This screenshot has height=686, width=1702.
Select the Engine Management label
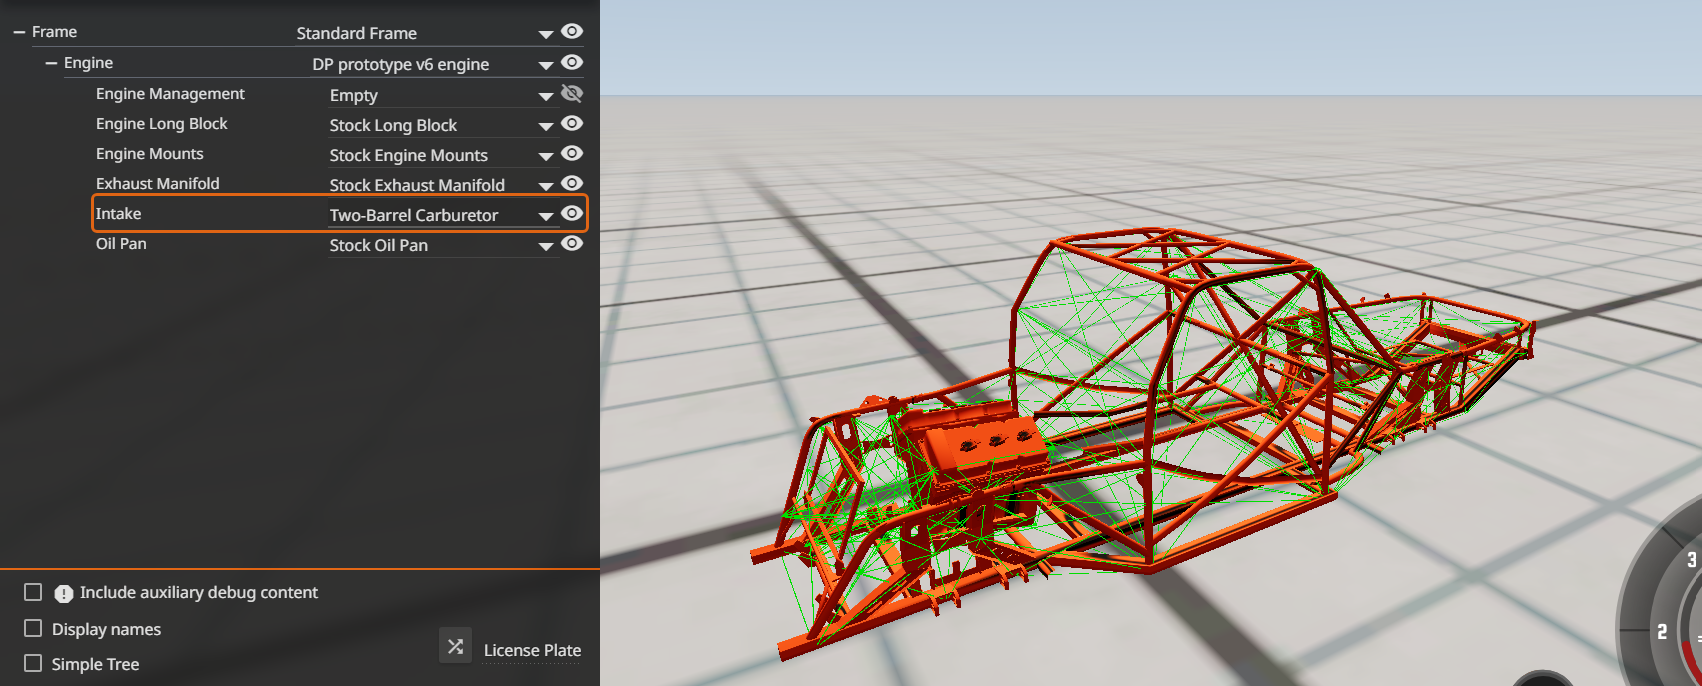[170, 93]
